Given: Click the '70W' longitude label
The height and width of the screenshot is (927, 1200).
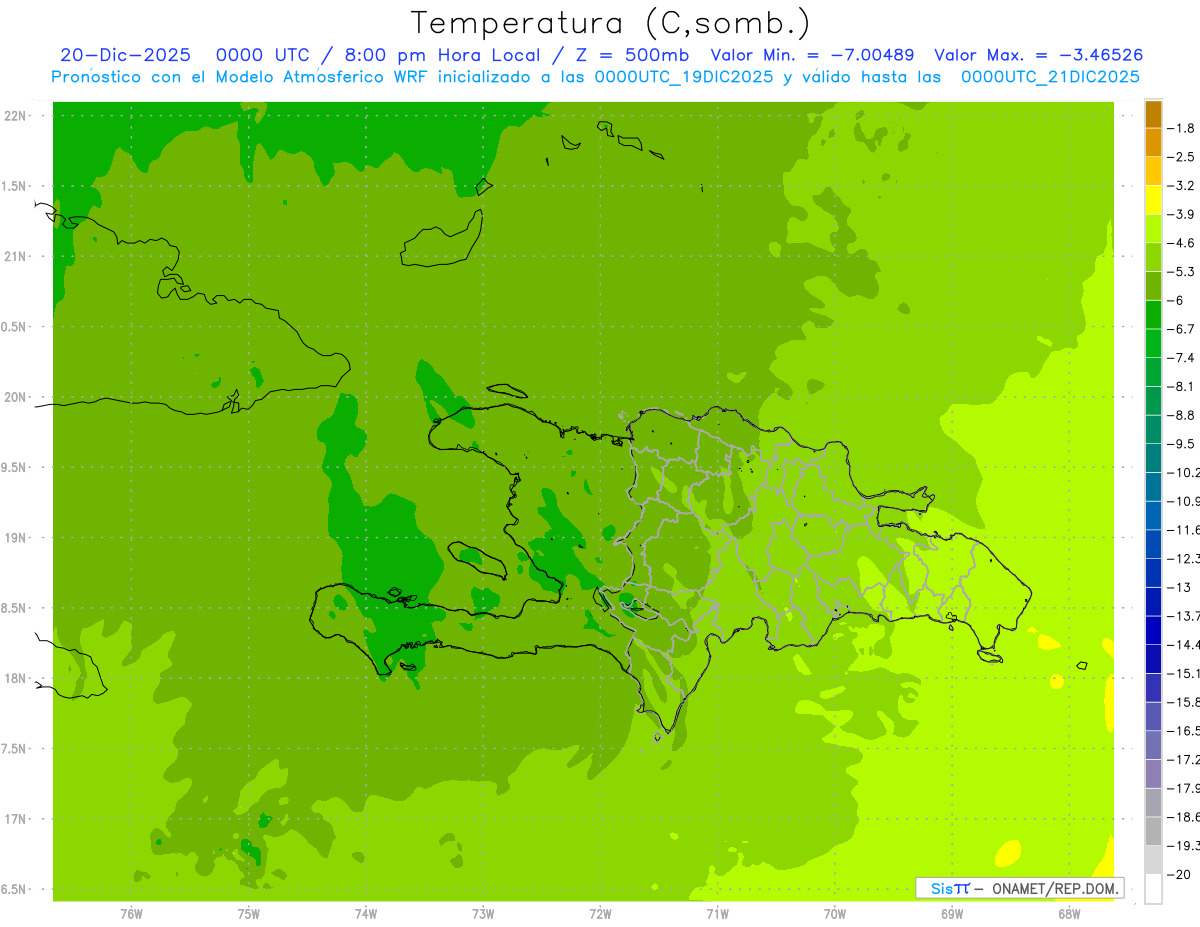Looking at the screenshot, I should tap(834, 914).
